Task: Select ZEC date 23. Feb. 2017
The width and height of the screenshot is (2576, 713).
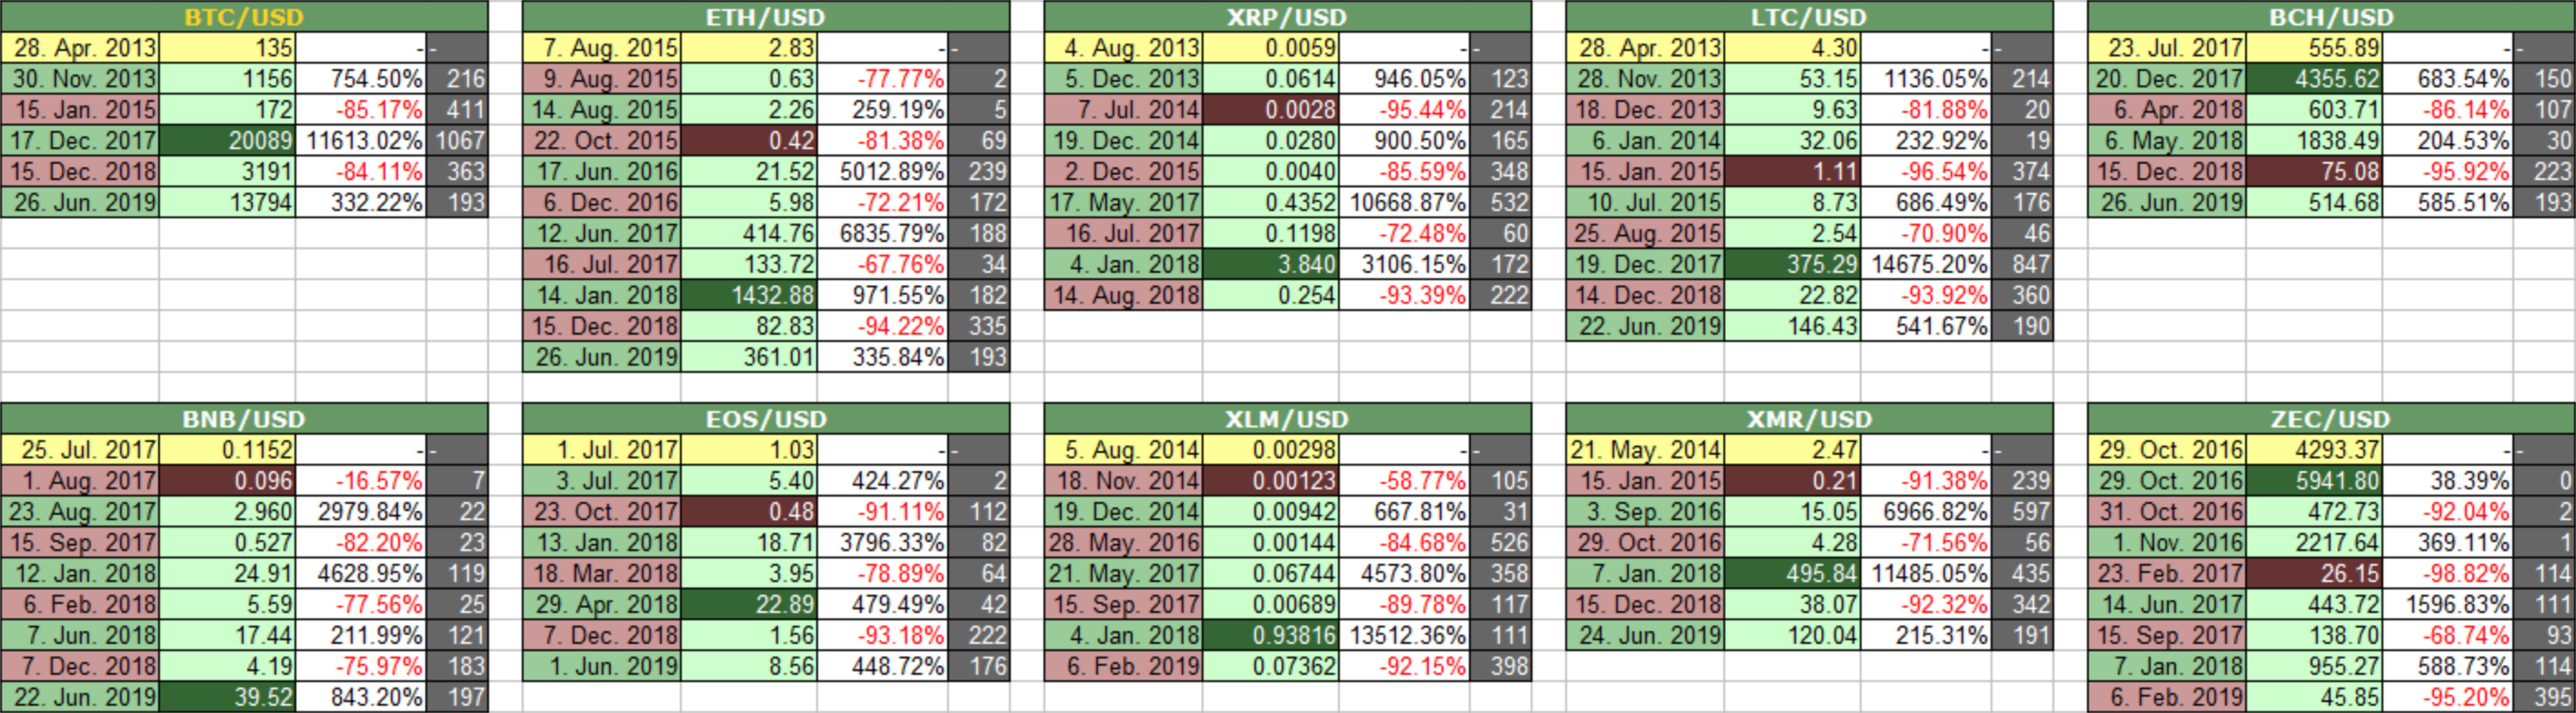Action: pyautogui.click(x=2168, y=574)
